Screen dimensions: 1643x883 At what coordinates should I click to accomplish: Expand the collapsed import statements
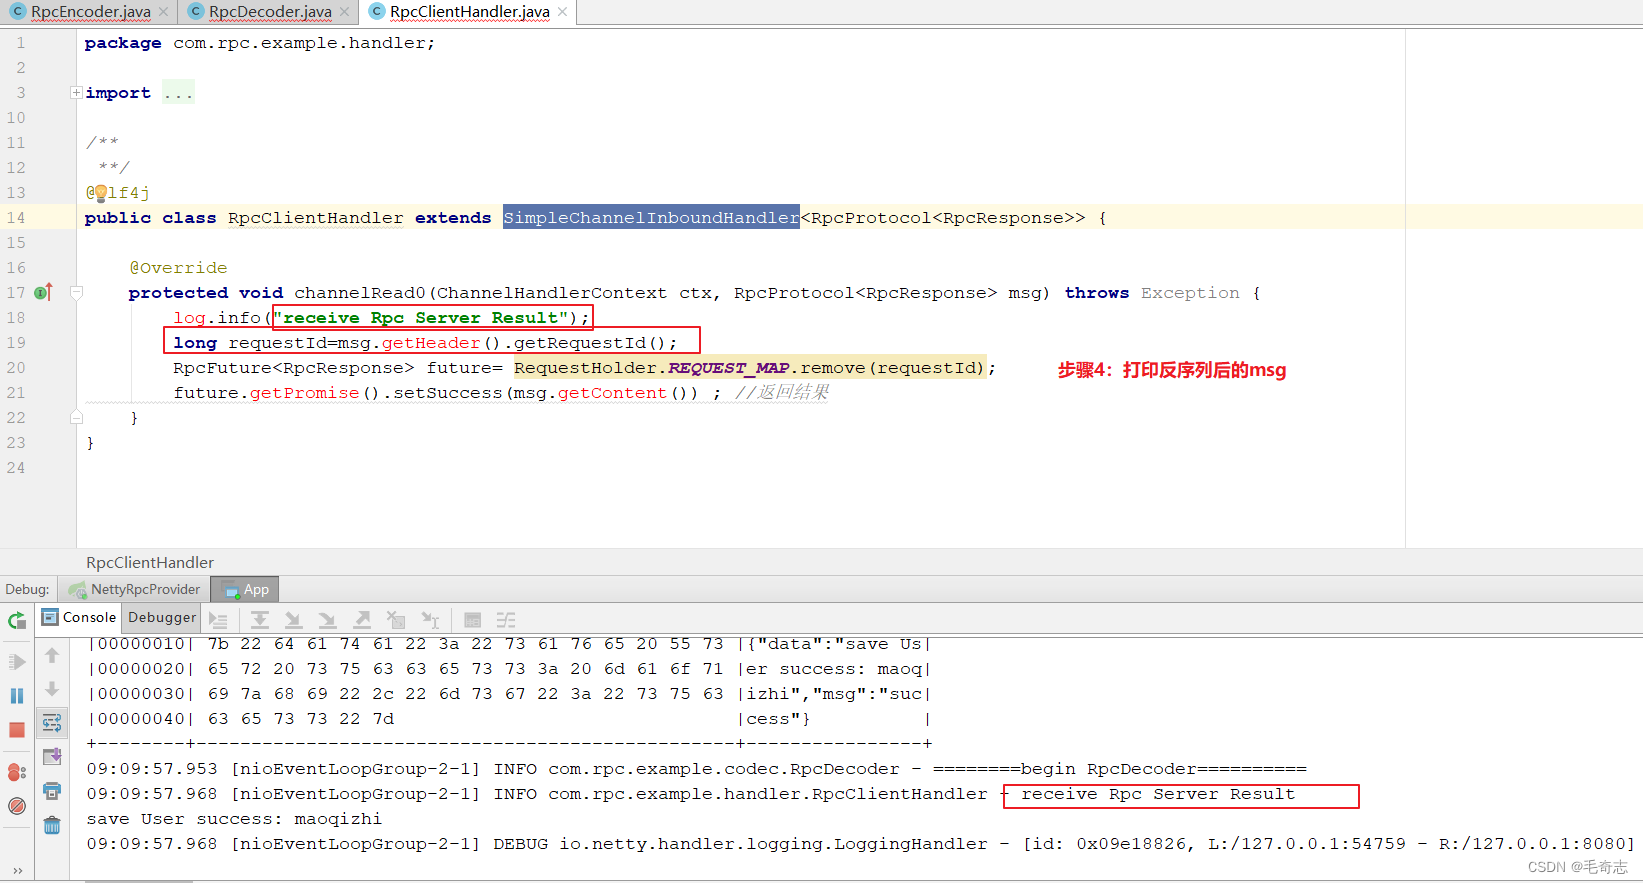[x=76, y=92]
